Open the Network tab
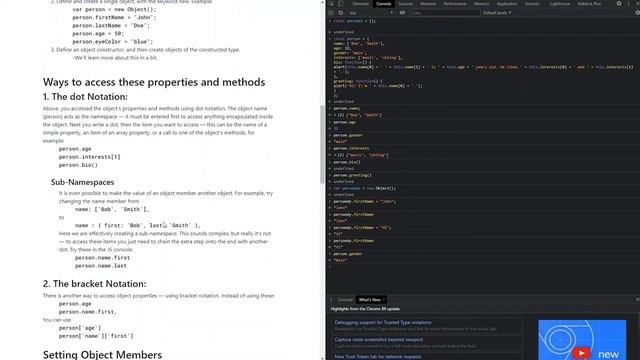Image resolution: width=640 pixels, height=360 pixels. click(x=428, y=4)
